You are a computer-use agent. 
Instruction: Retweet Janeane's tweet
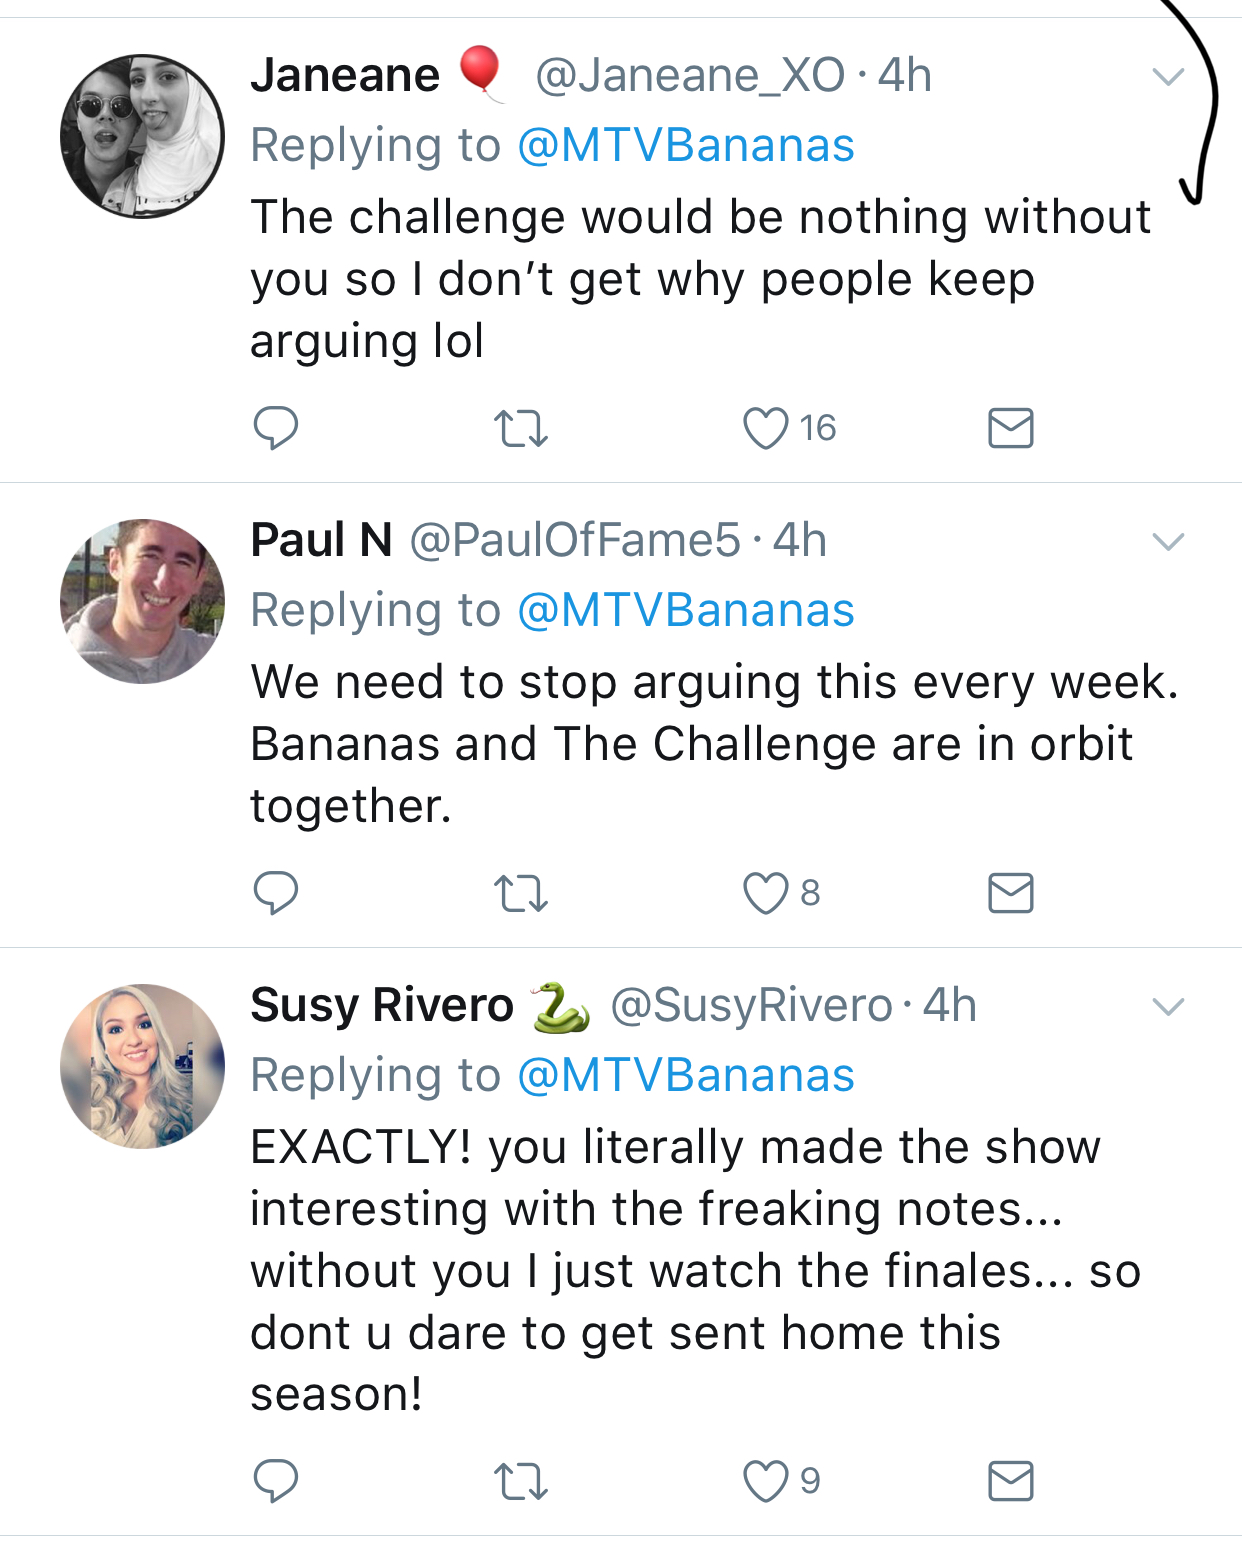pos(521,429)
